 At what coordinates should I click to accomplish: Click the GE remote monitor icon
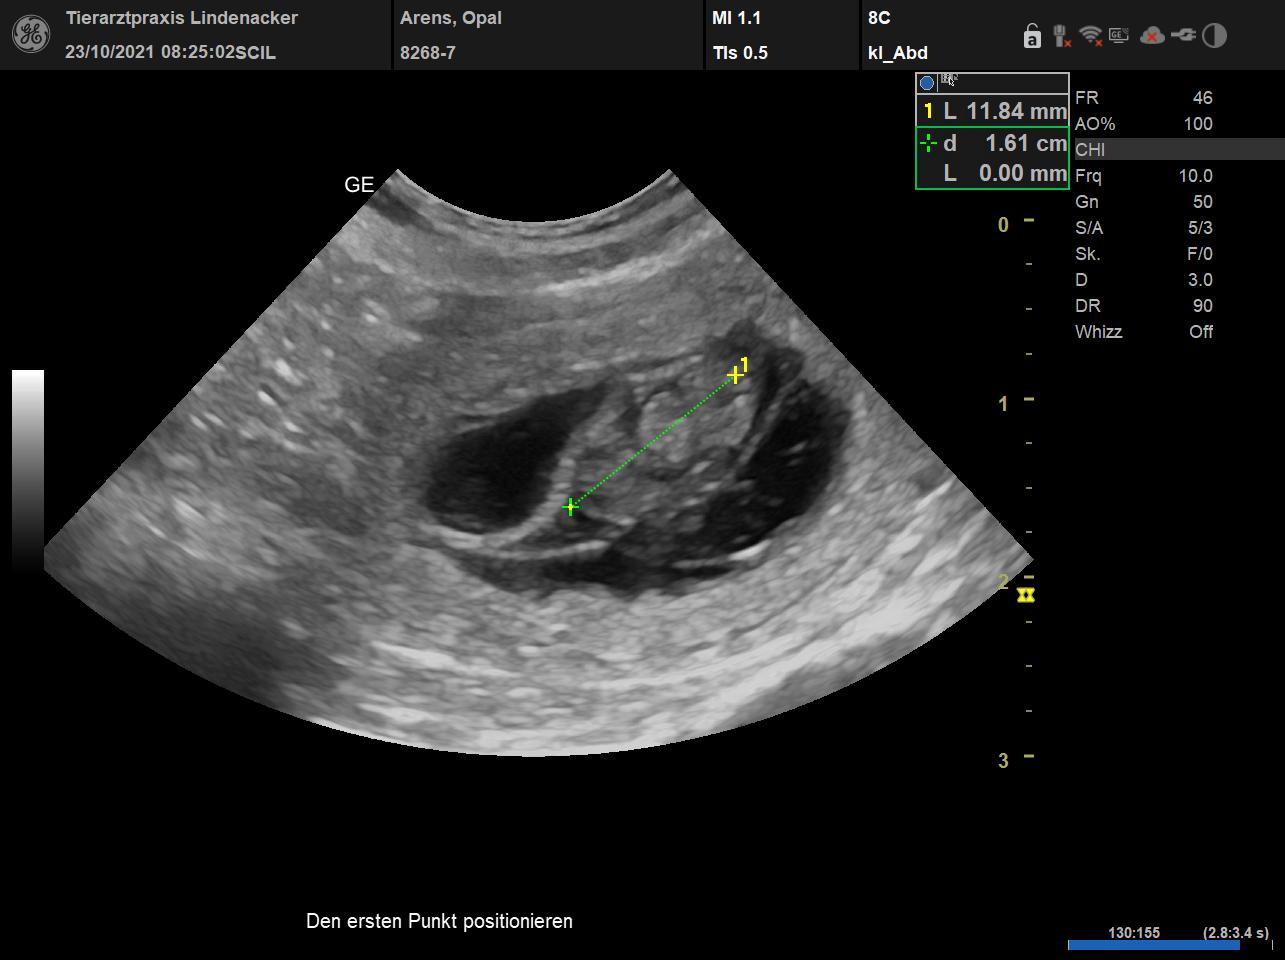point(1119,36)
